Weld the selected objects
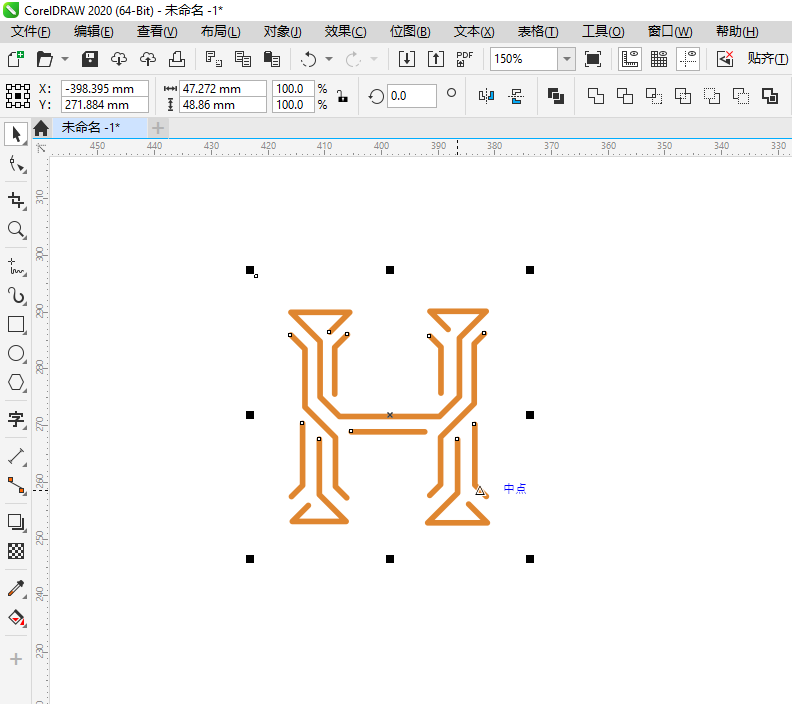Screen dimensions: 792x704 (596, 96)
